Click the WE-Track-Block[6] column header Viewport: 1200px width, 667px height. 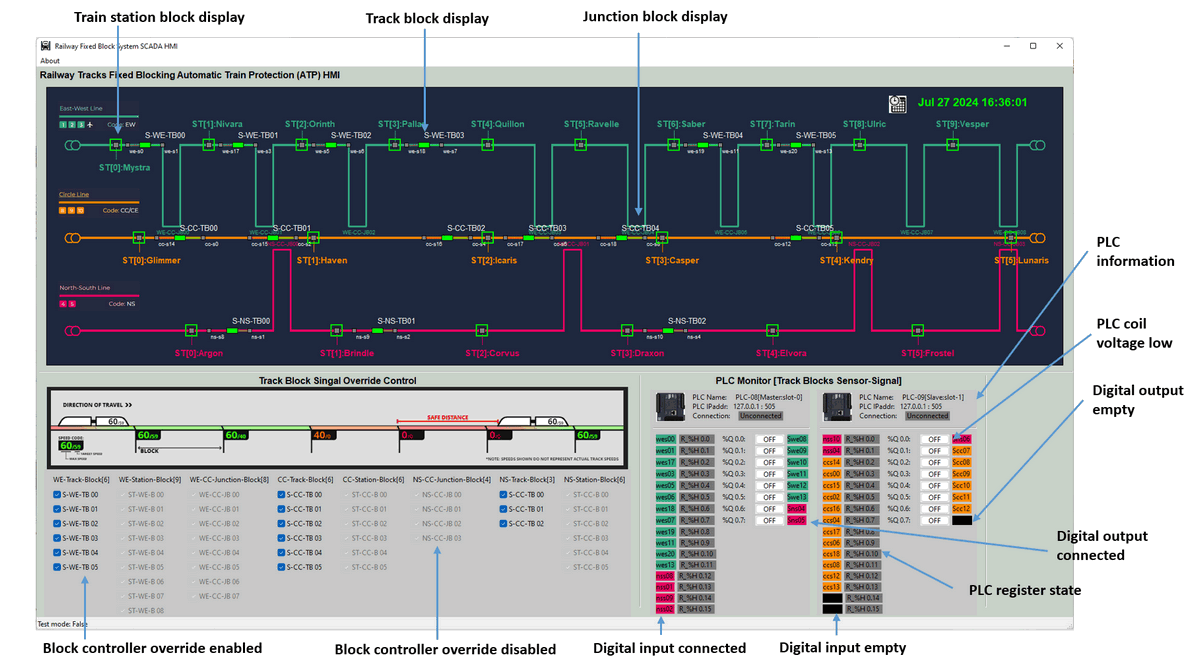[x=79, y=480]
